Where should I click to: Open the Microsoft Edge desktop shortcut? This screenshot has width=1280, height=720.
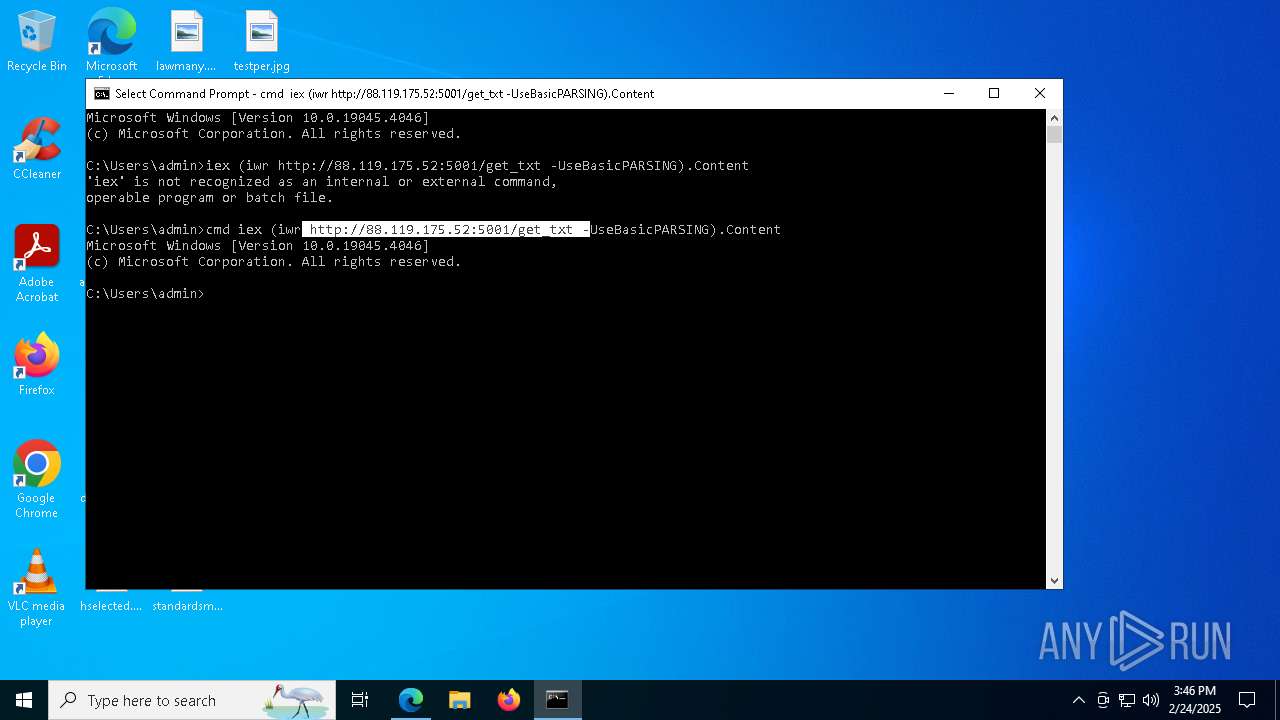(111, 42)
